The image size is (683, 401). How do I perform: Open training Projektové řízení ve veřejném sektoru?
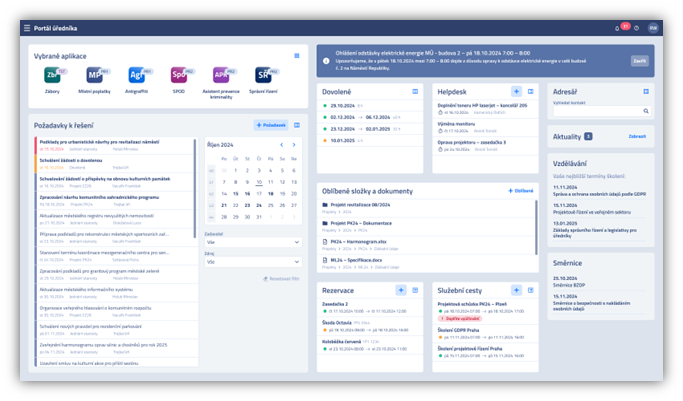(599, 209)
